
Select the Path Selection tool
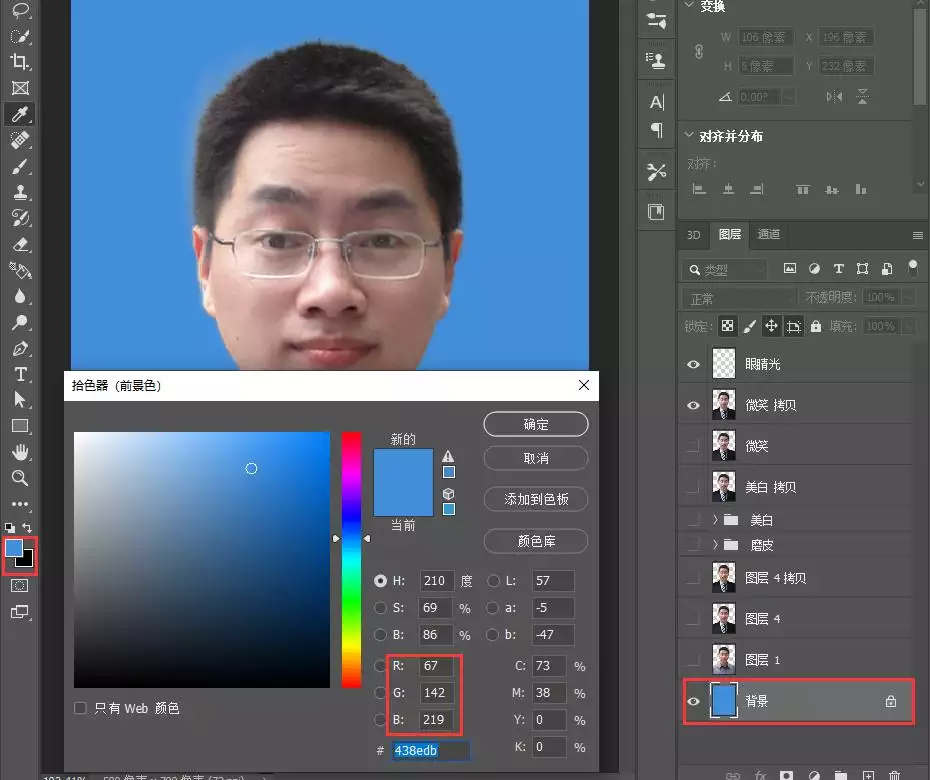[20, 400]
